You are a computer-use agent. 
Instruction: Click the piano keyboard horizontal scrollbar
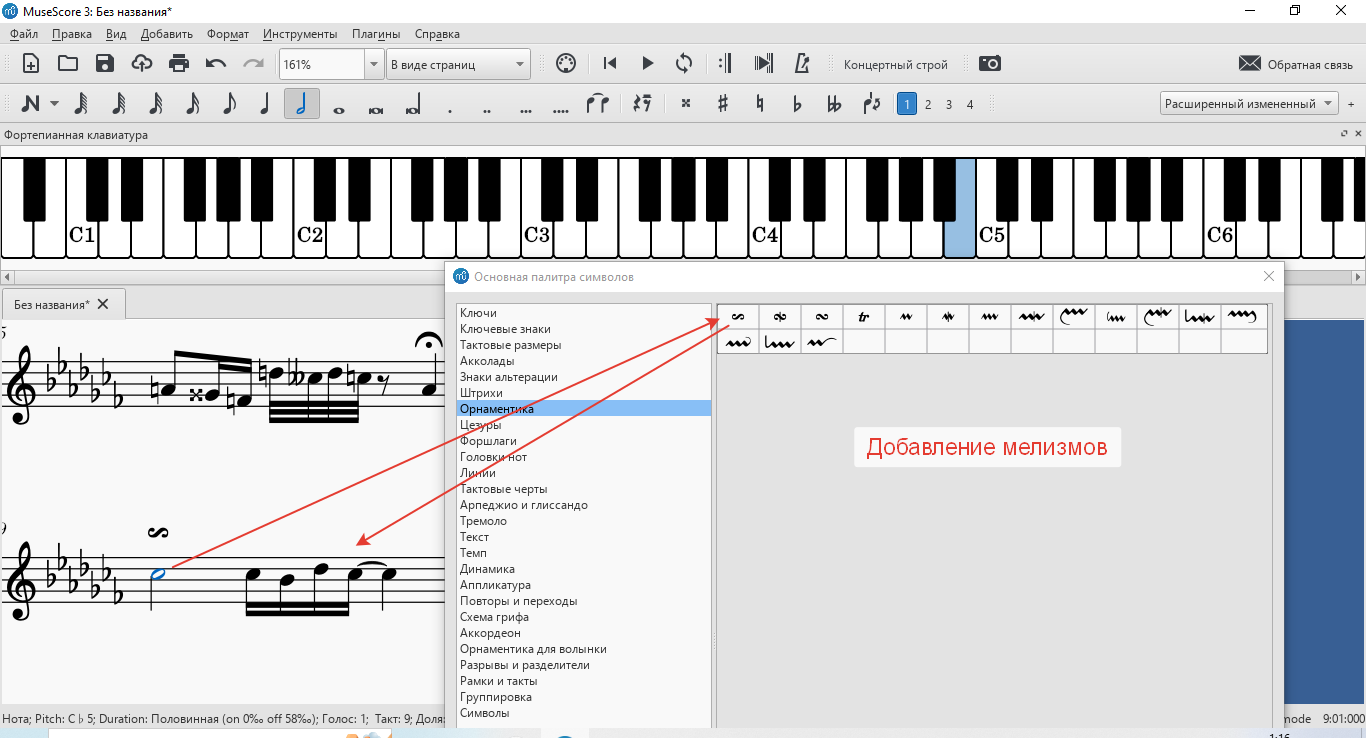(683, 276)
